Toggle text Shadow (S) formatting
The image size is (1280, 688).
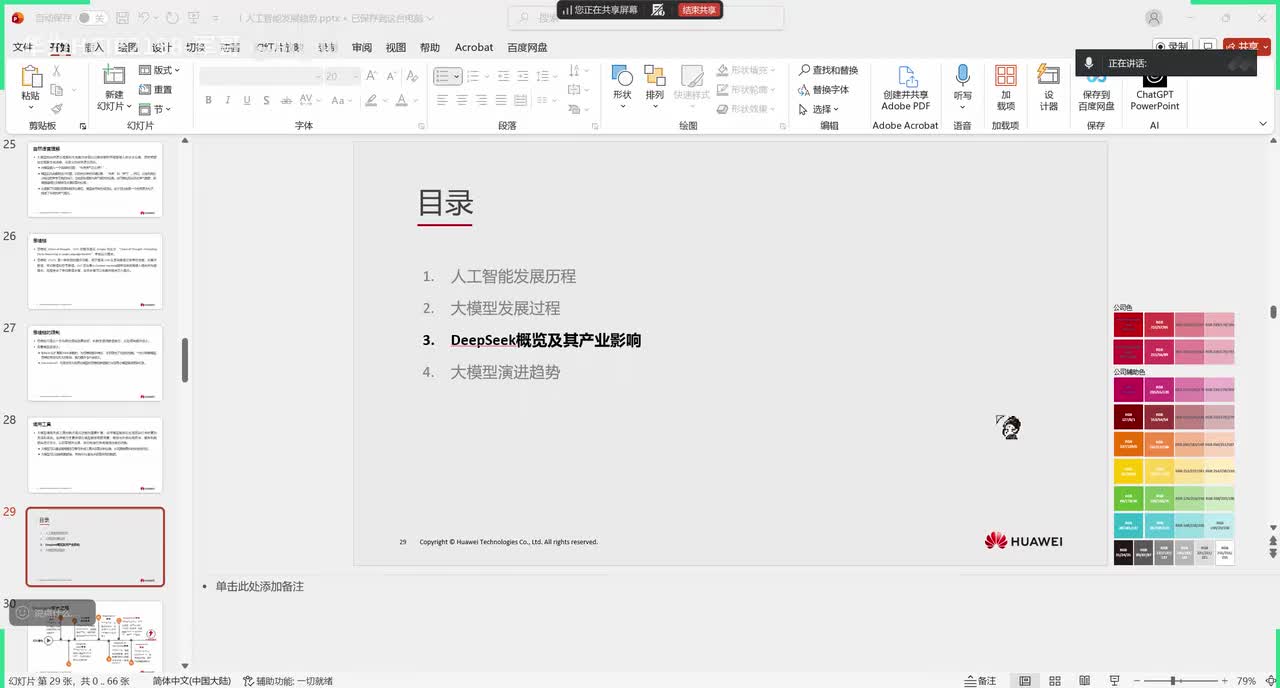pyautogui.click(x=265, y=100)
